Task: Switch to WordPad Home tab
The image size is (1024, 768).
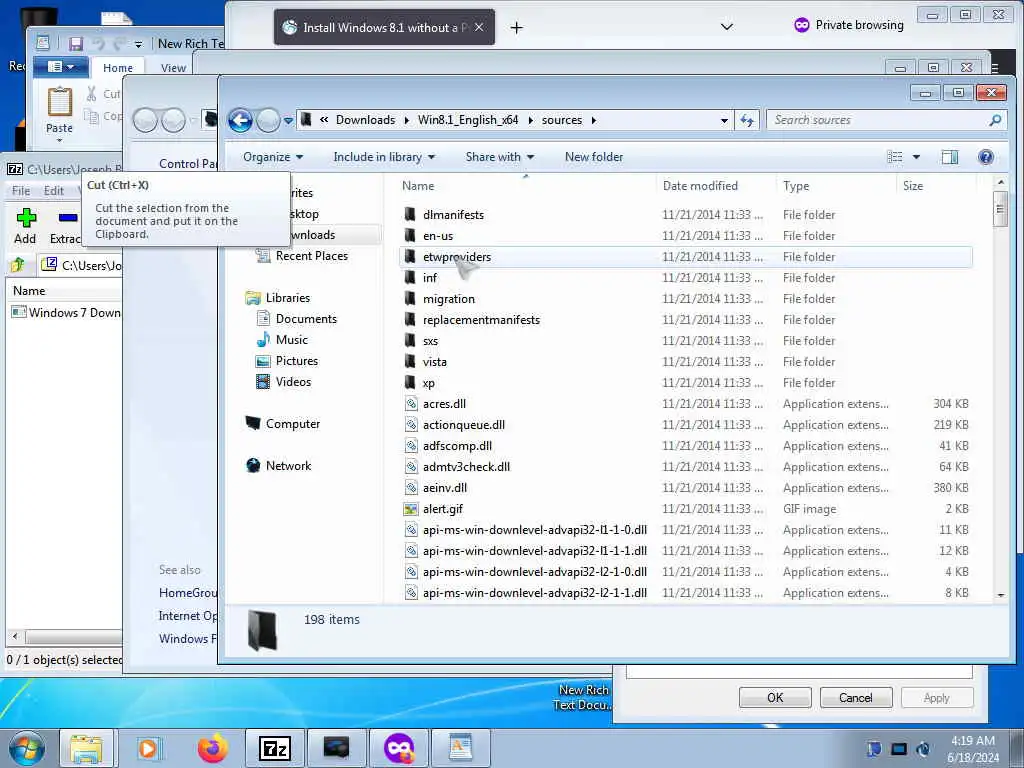Action: pos(118,68)
